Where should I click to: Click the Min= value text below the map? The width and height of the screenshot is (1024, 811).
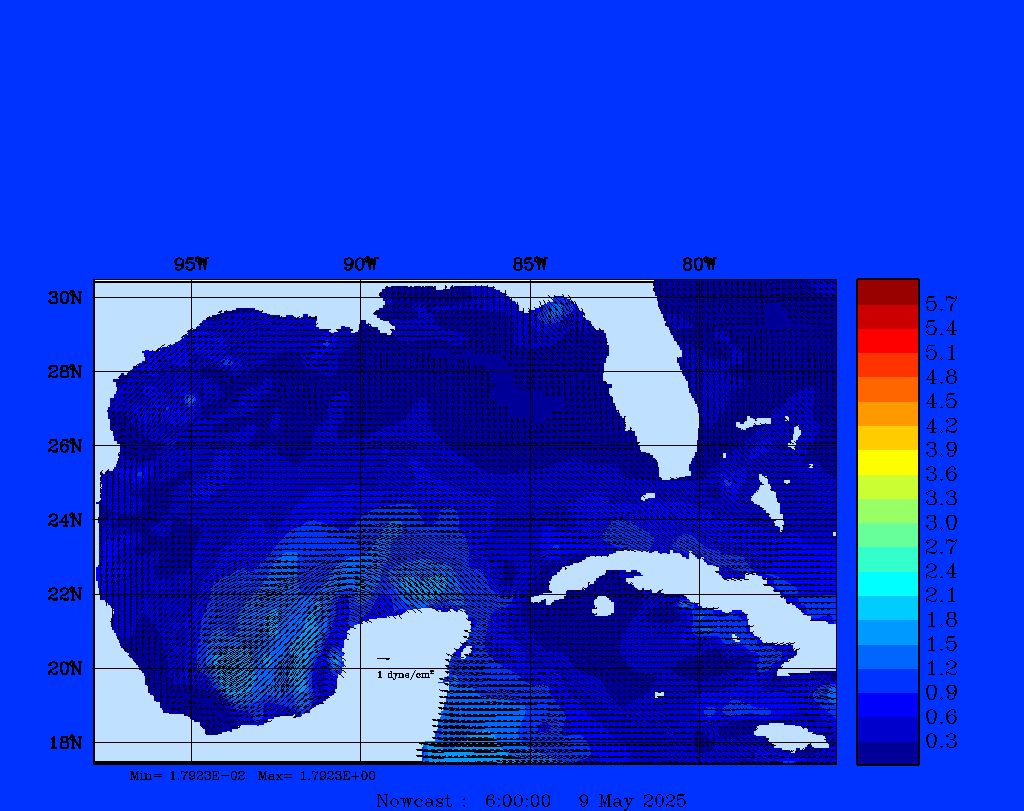(187, 776)
